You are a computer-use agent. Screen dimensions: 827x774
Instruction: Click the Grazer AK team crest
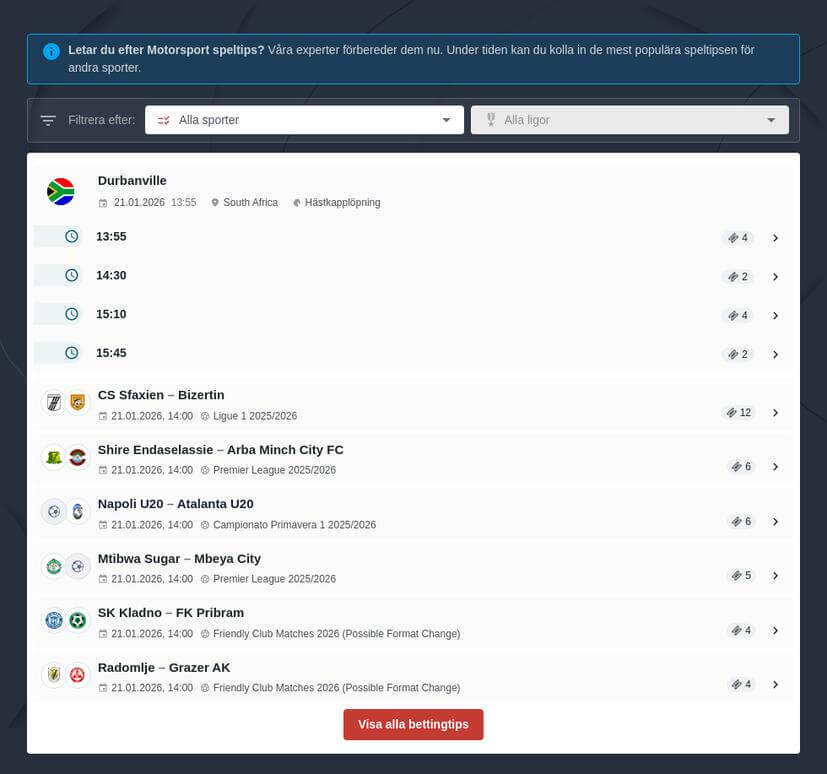tap(78, 675)
